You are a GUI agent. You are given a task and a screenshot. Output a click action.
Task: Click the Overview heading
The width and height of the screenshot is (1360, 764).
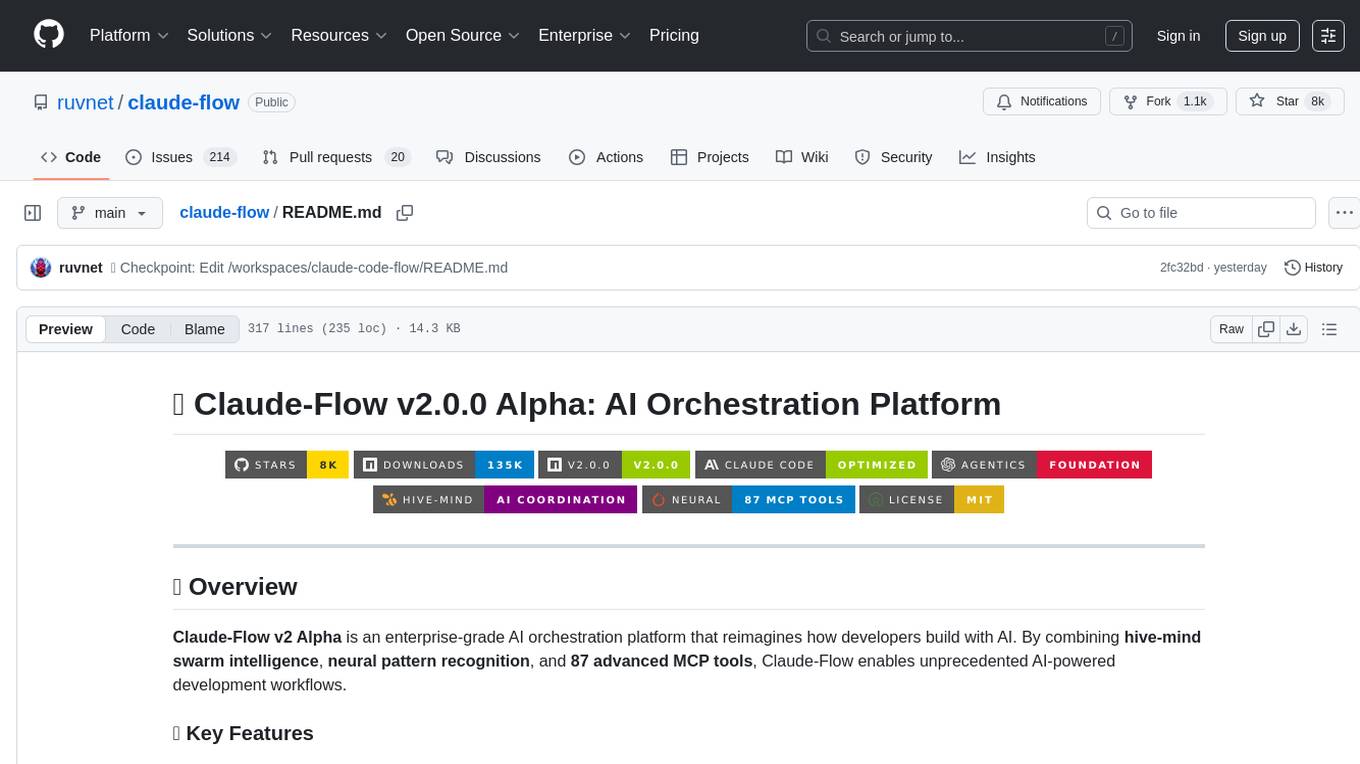pos(235,586)
